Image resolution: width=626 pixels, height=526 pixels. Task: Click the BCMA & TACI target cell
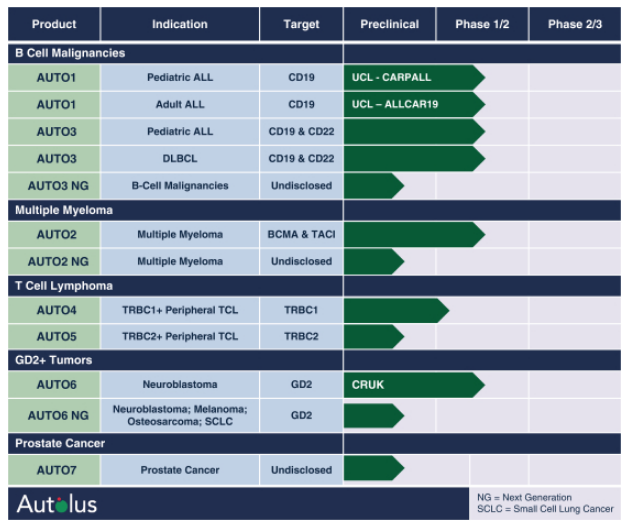[301, 235]
